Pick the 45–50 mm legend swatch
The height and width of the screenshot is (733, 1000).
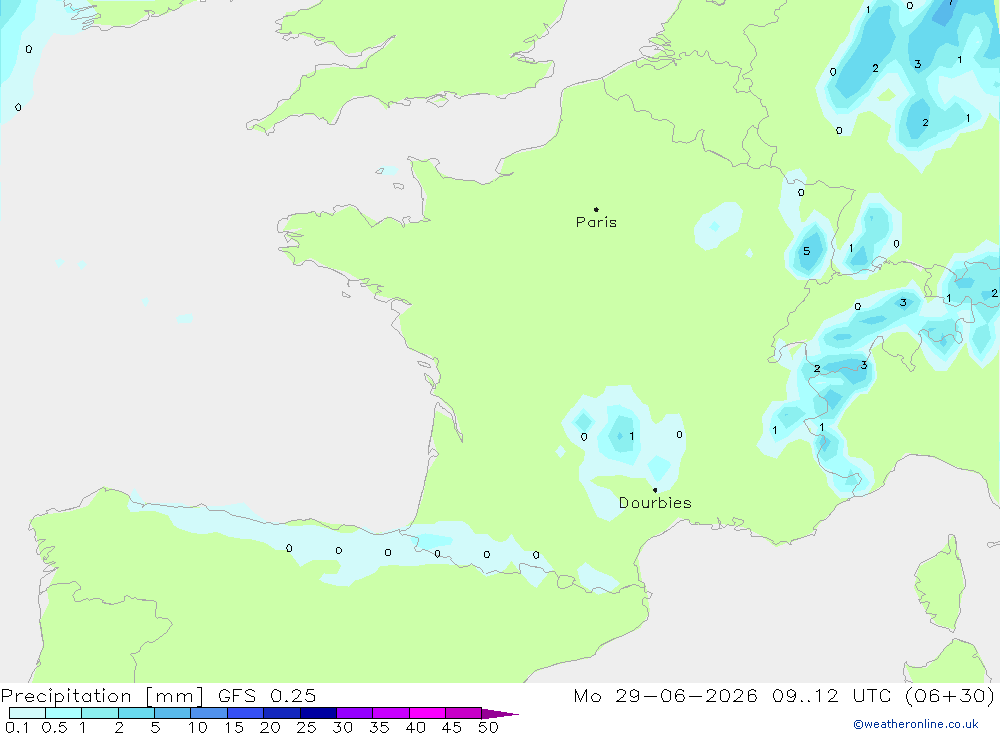(464, 713)
